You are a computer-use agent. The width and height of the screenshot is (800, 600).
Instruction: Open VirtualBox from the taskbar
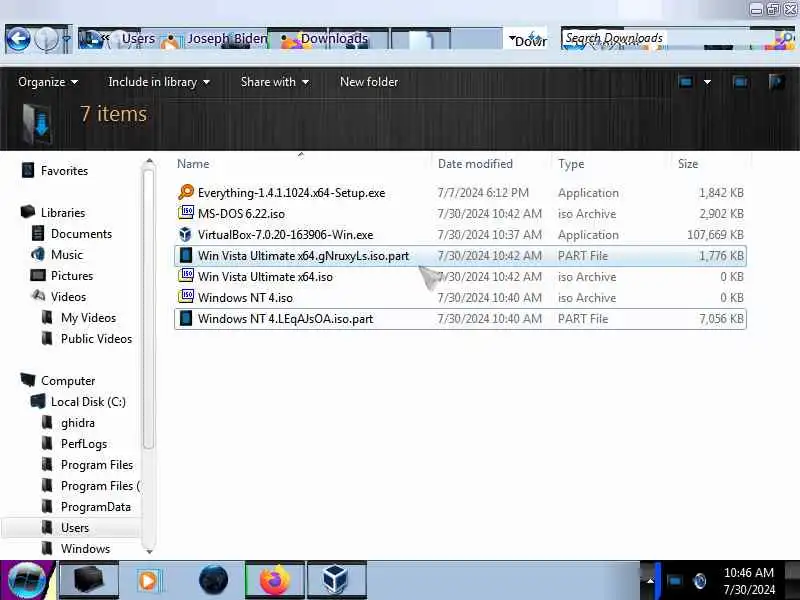[x=336, y=580]
